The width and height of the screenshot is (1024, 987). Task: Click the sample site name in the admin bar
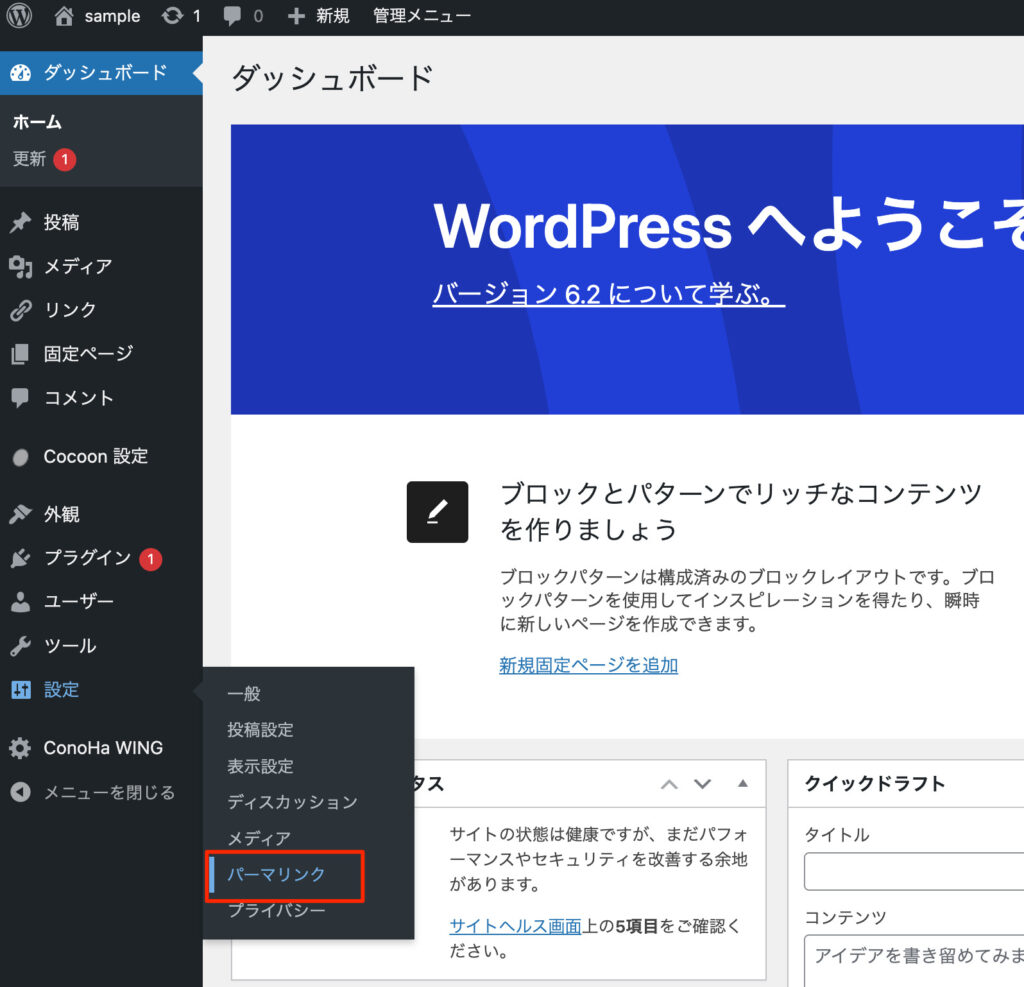click(112, 16)
